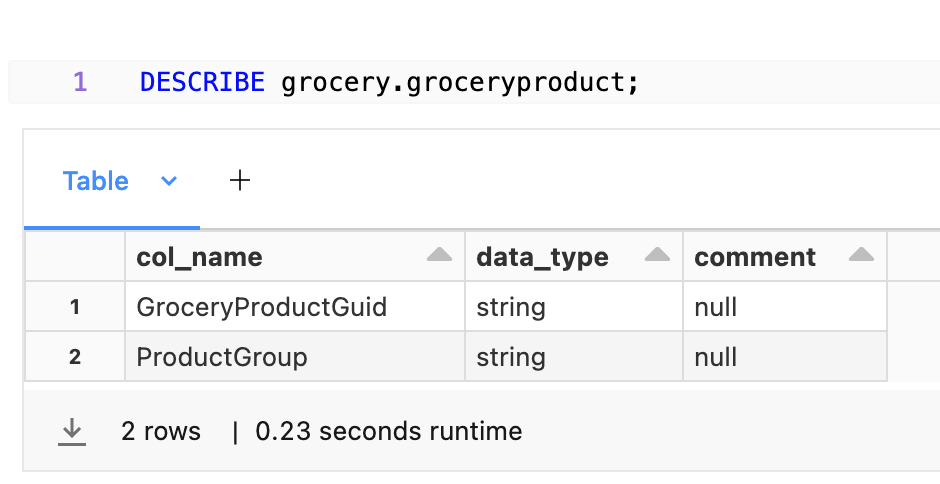Image resolution: width=940 pixels, height=484 pixels.
Task: Select row number 2 in results table
Action: coord(75,356)
